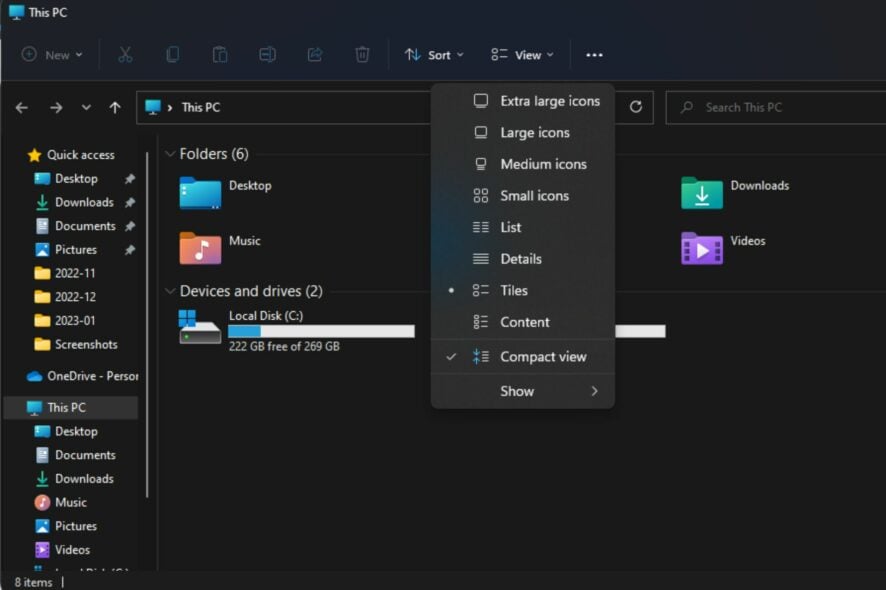Click the 8 items status text
The image size is (886, 590).
point(33,582)
